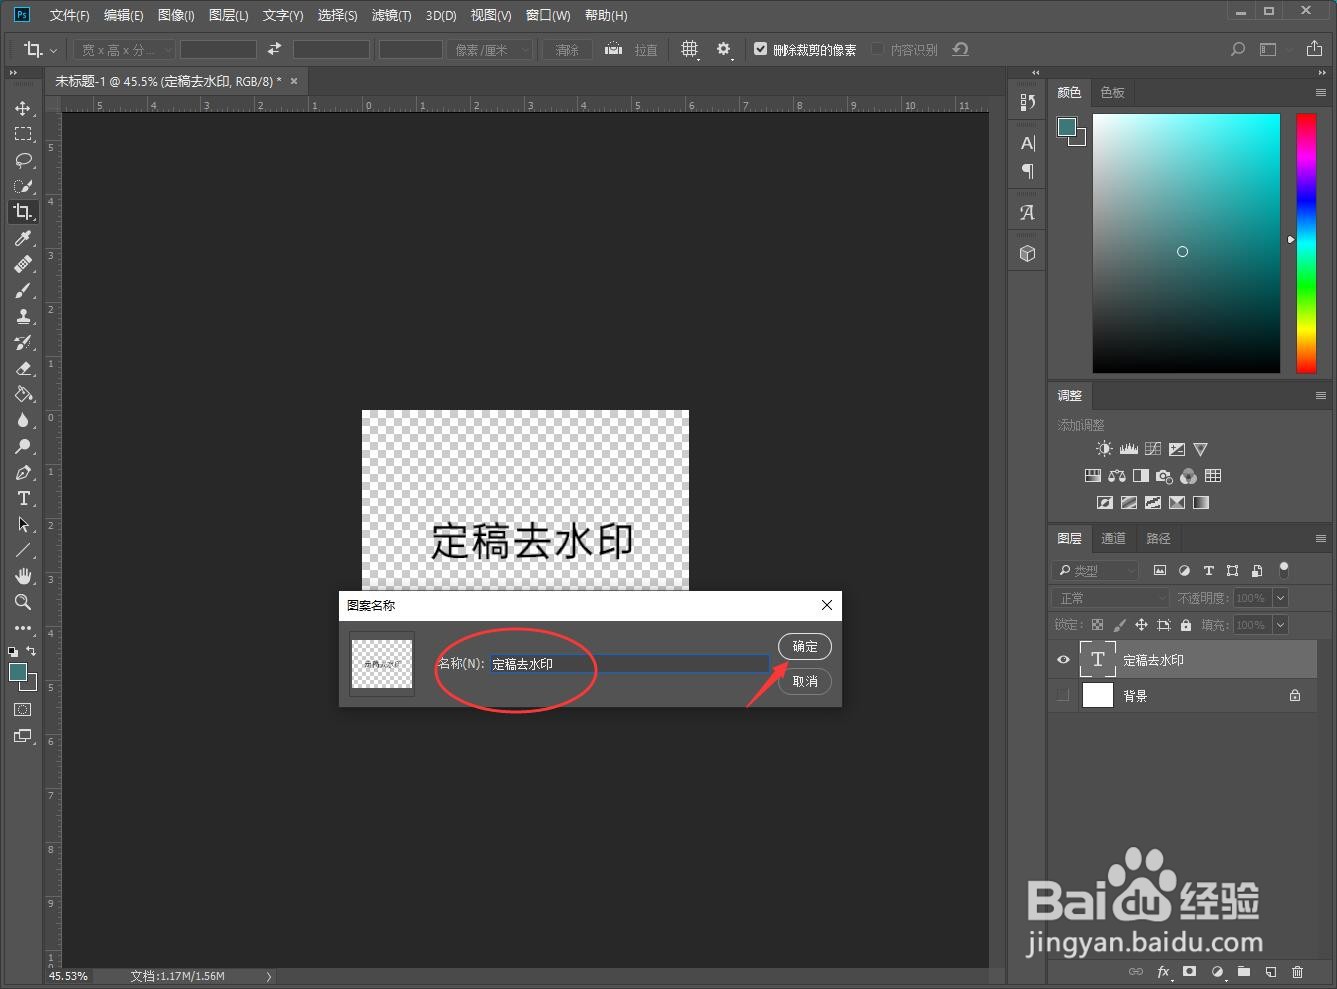Toggle Content-Aware checkbox
Image resolution: width=1337 pixels, height=989 pixels.
[877, 49]
